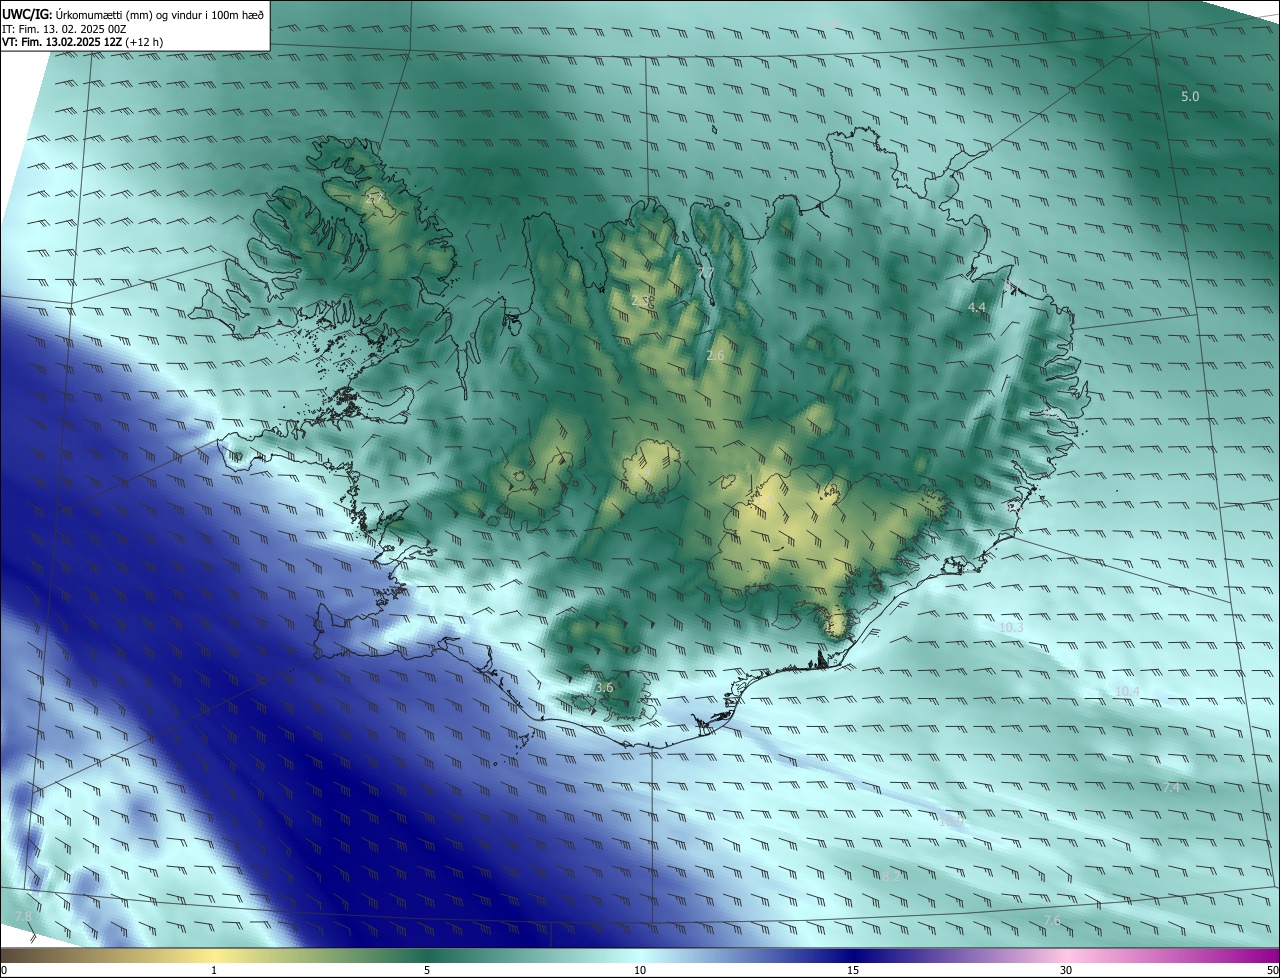Click the 1 tick on the color scale
The width and height of the screenshot is (1280, 978).
point(214,970)
